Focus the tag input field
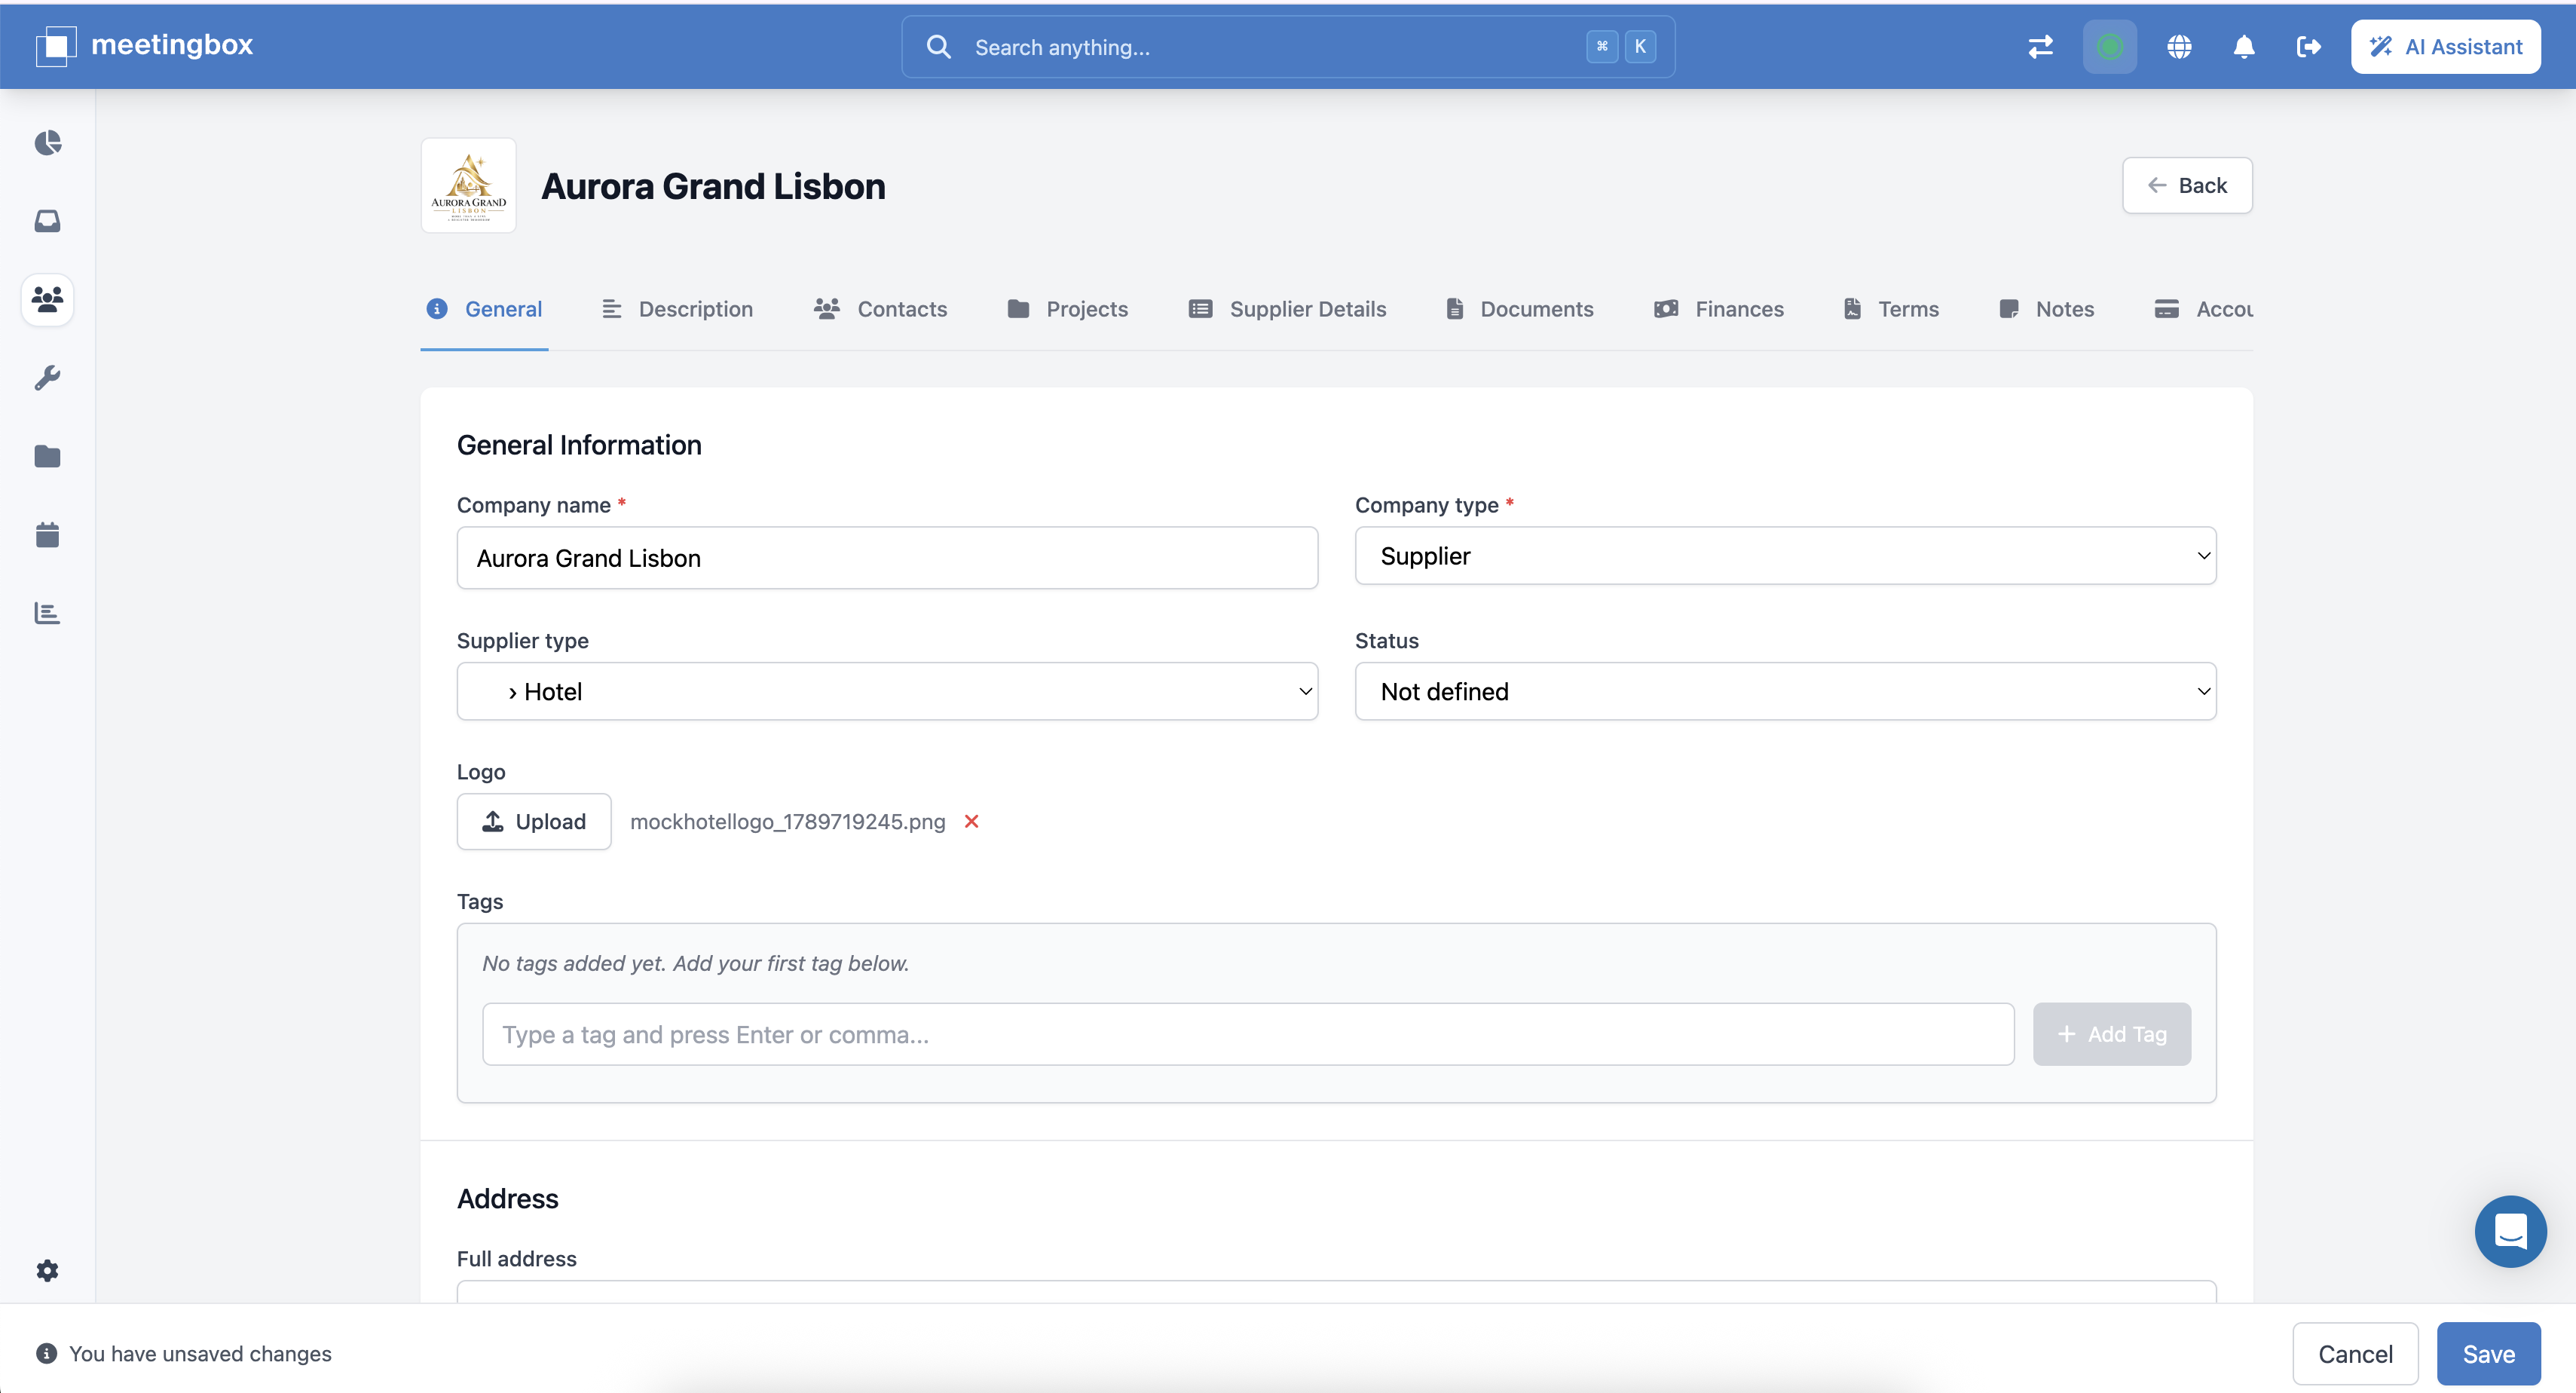 1248,1034
